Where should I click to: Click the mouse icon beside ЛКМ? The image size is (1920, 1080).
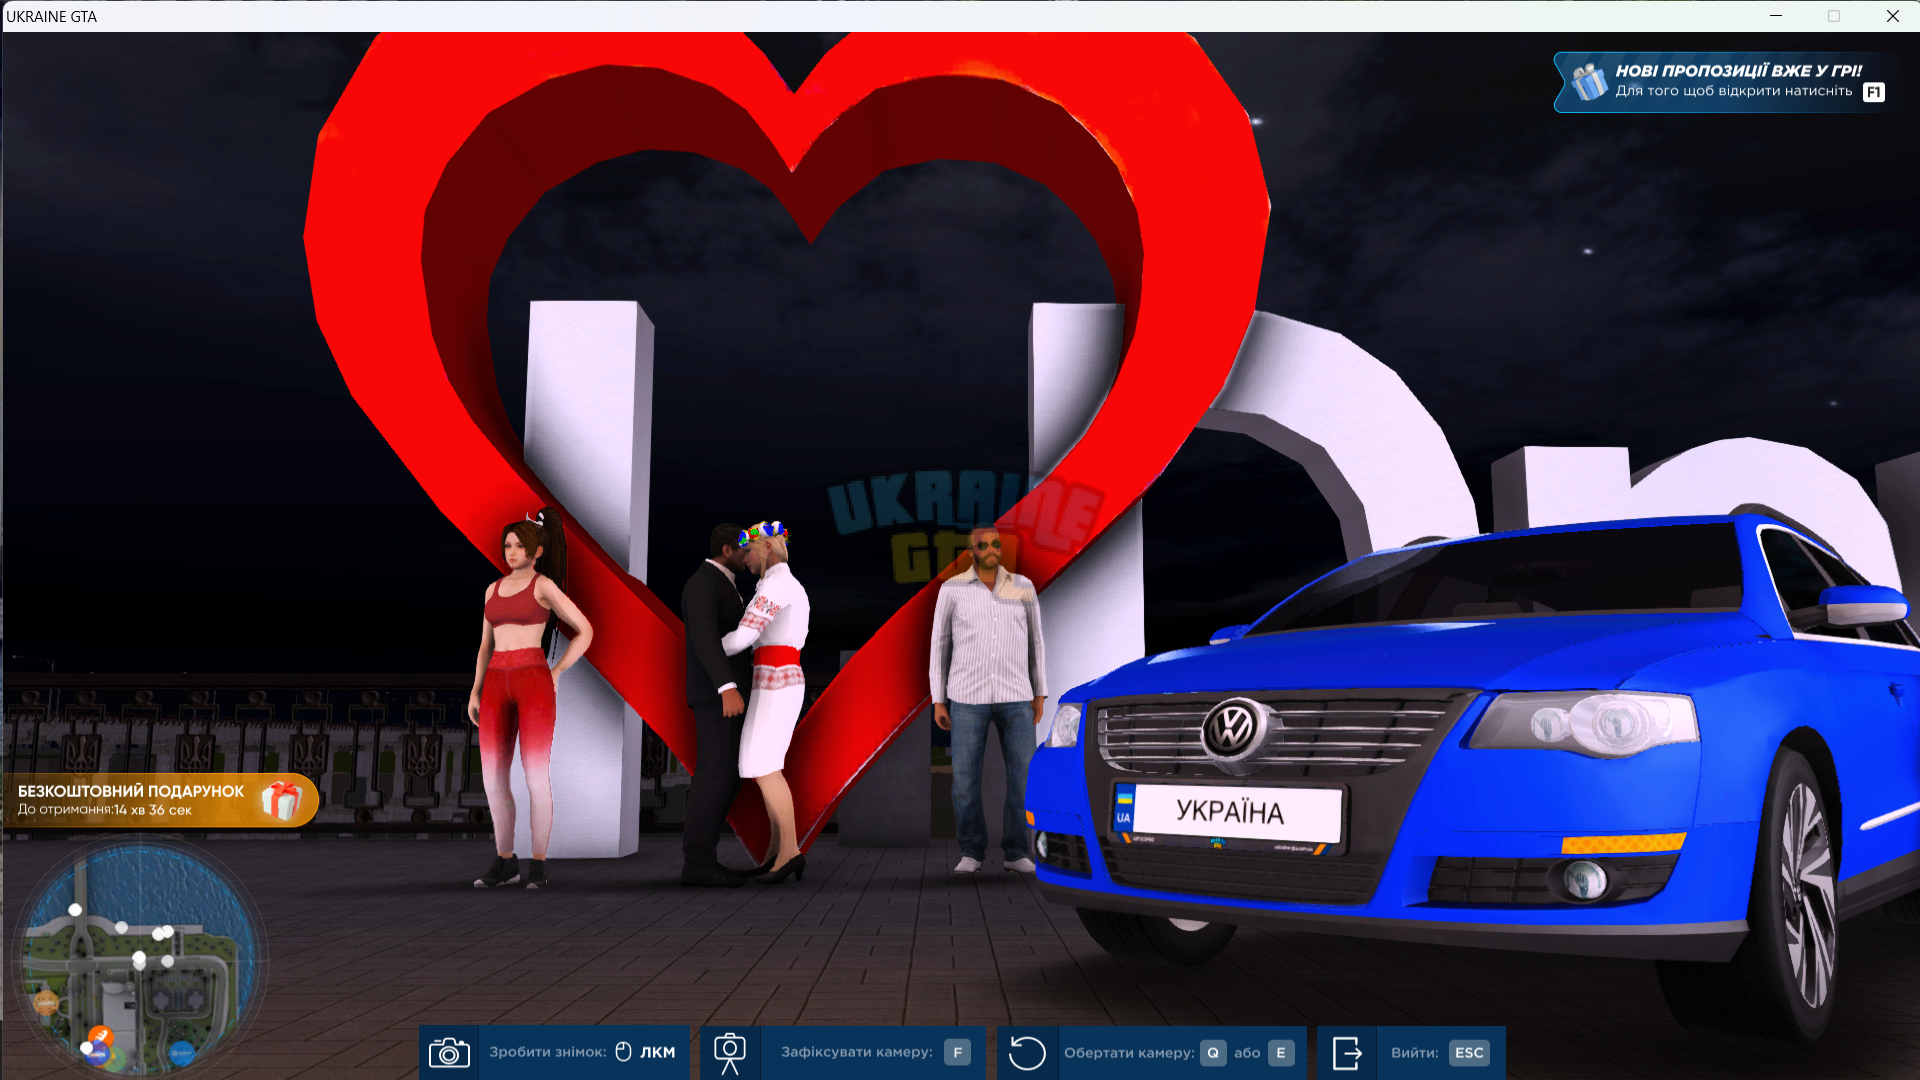(x=623, y=1052)
